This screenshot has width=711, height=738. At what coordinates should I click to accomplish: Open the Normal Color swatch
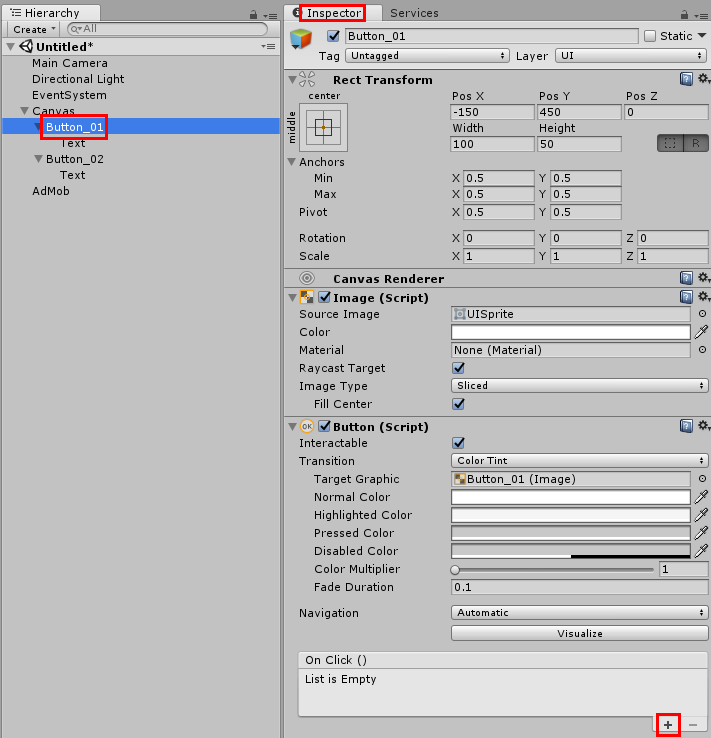click(571, 497)
